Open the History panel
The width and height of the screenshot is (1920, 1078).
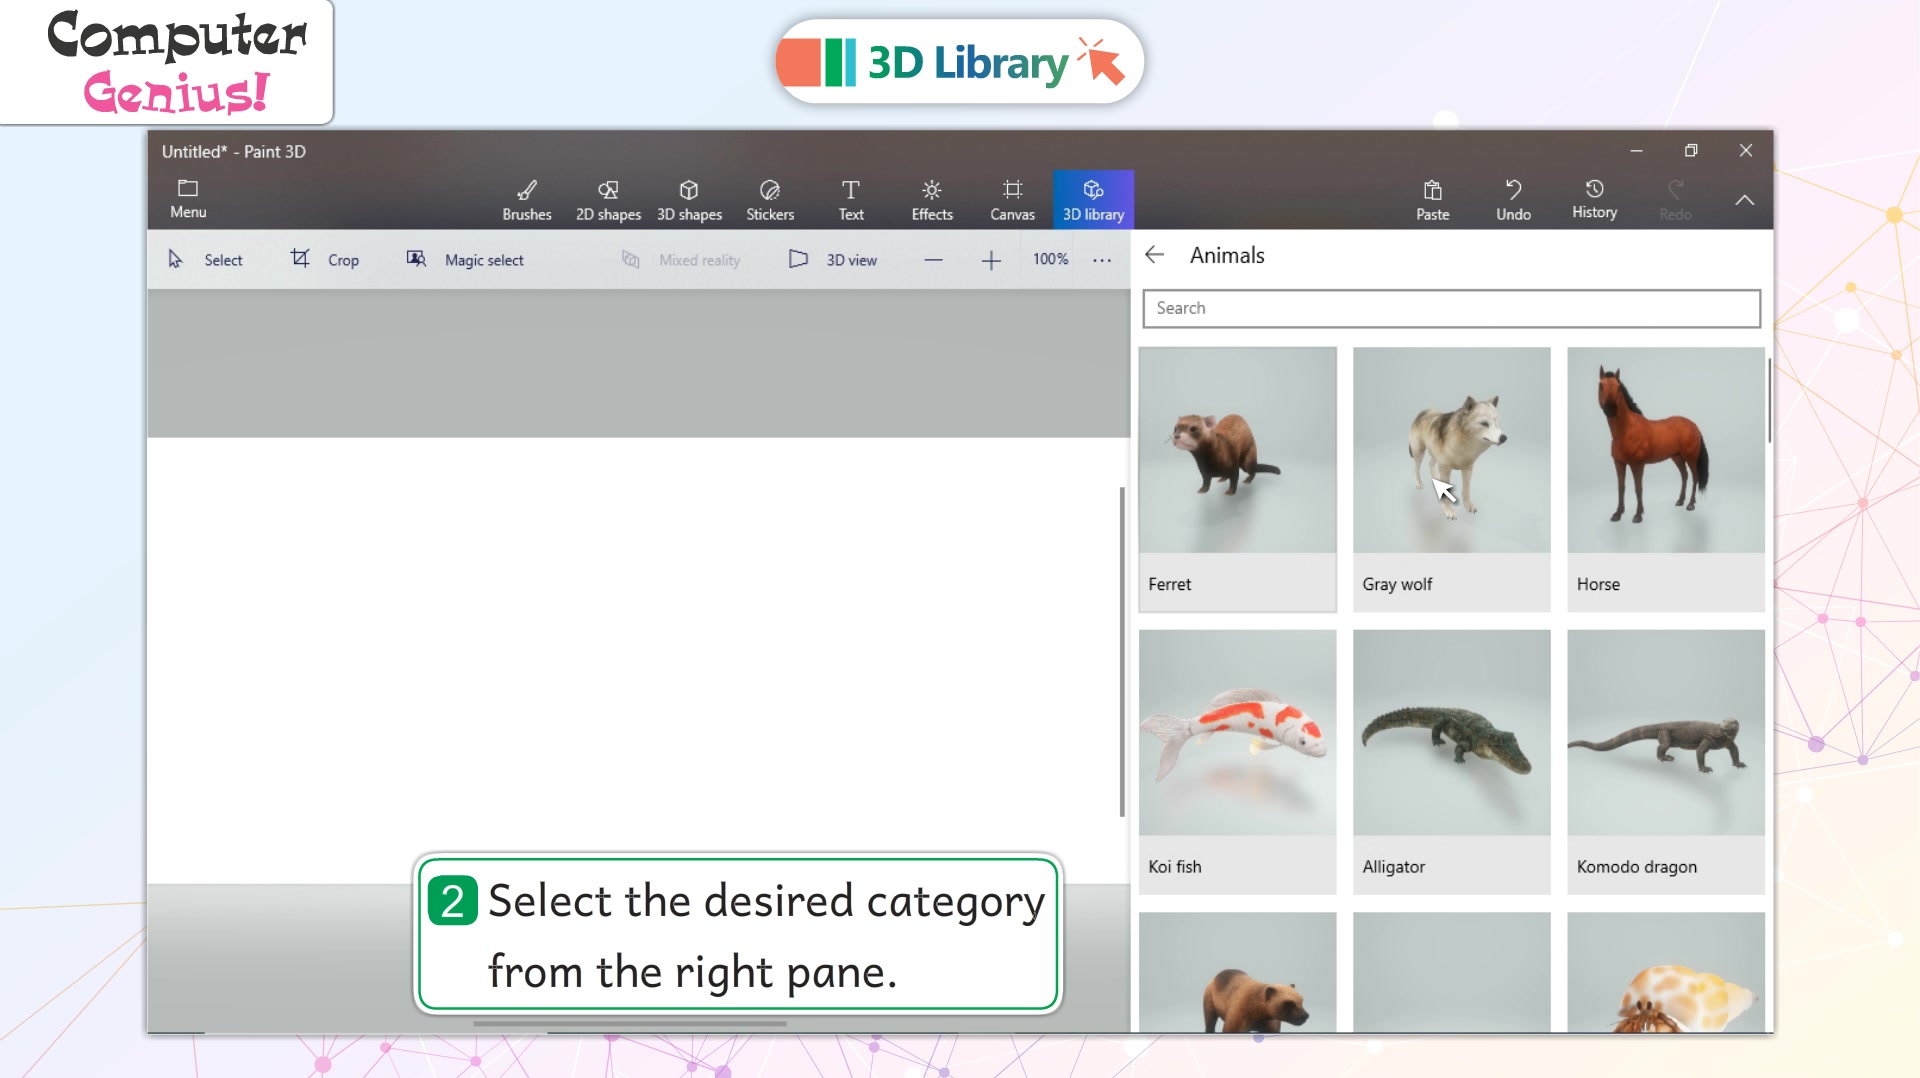click(1594, 199)
